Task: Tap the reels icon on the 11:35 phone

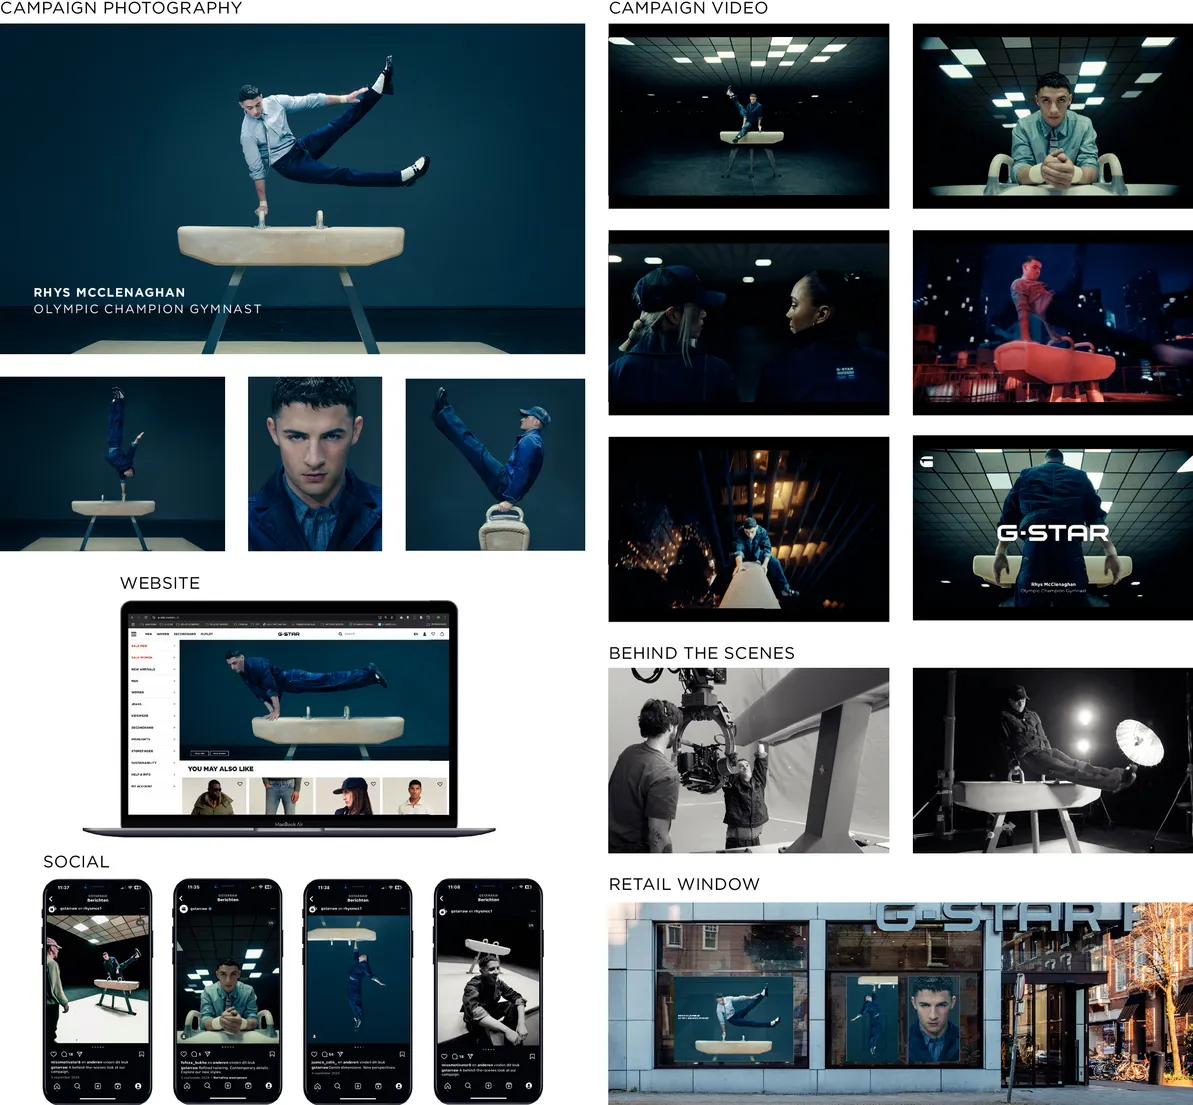Action: [x=248, y=1086]
